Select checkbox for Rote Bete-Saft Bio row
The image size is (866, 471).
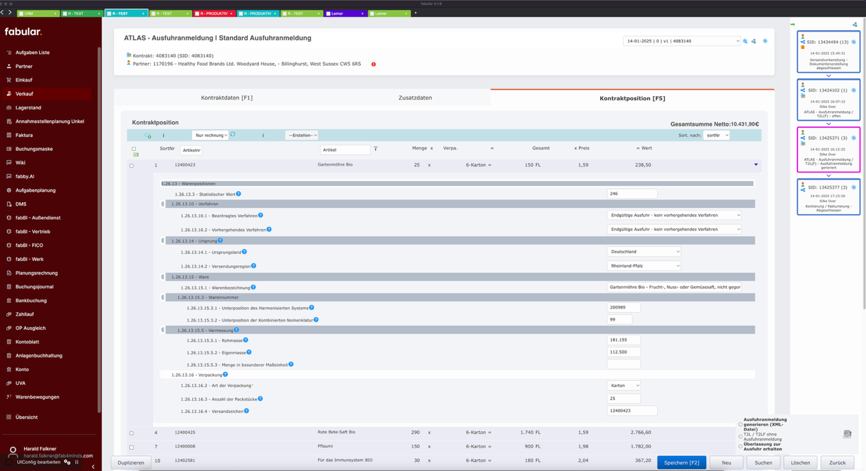tap(132, 433)
